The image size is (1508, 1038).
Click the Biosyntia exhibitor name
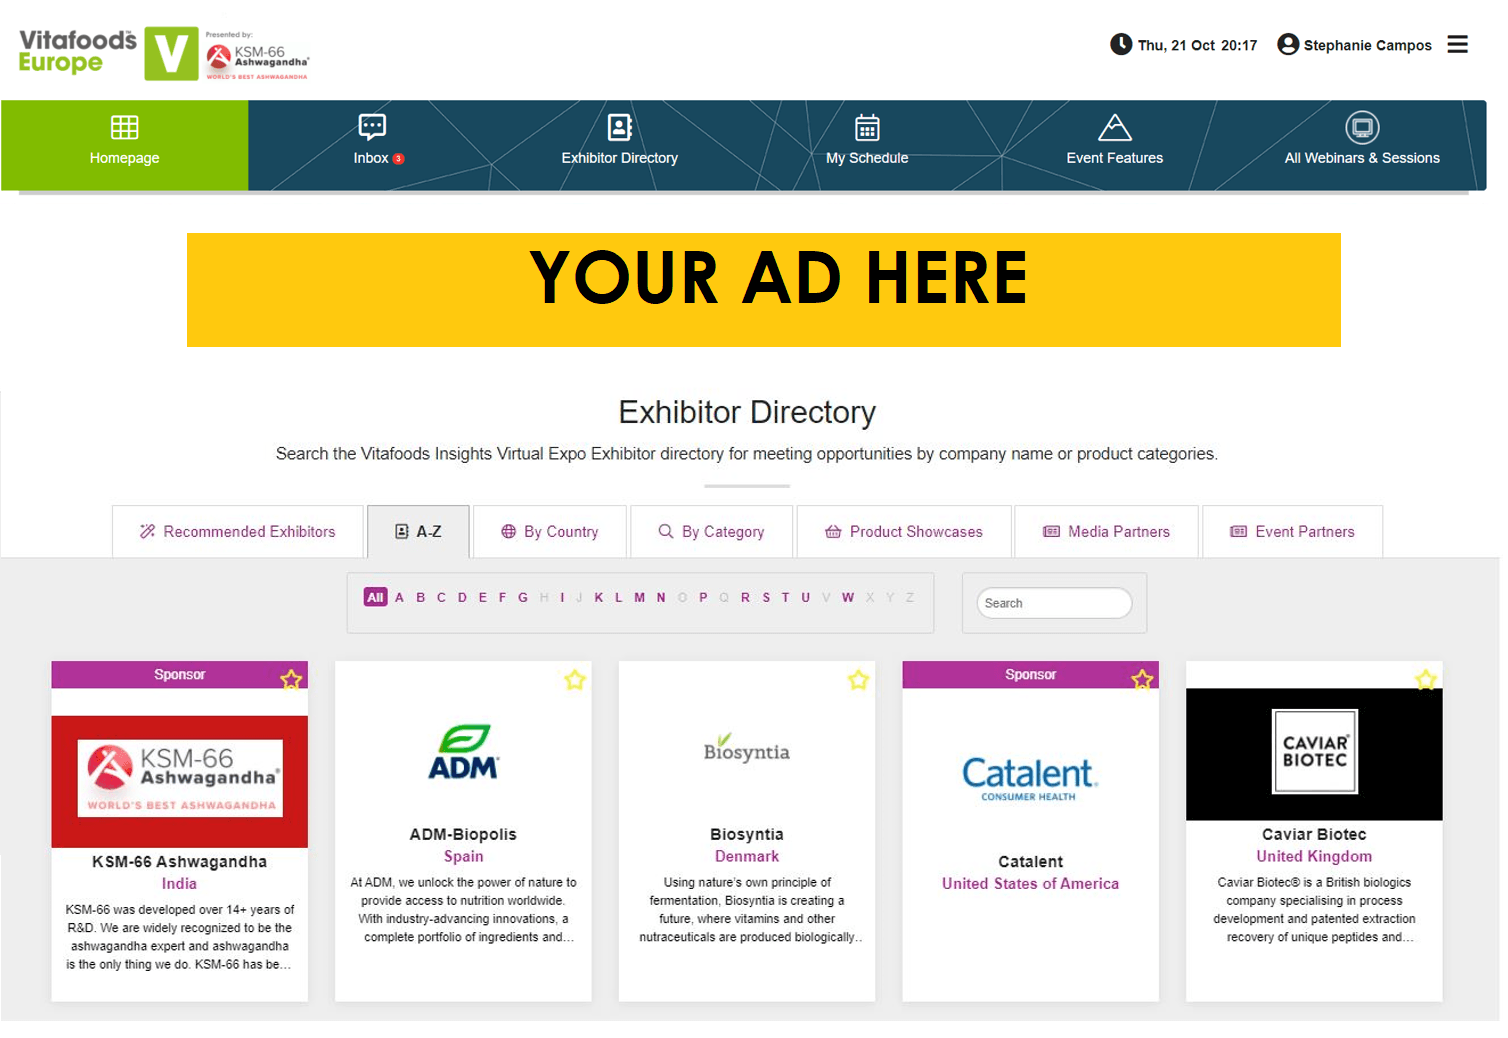coord(746,834)
